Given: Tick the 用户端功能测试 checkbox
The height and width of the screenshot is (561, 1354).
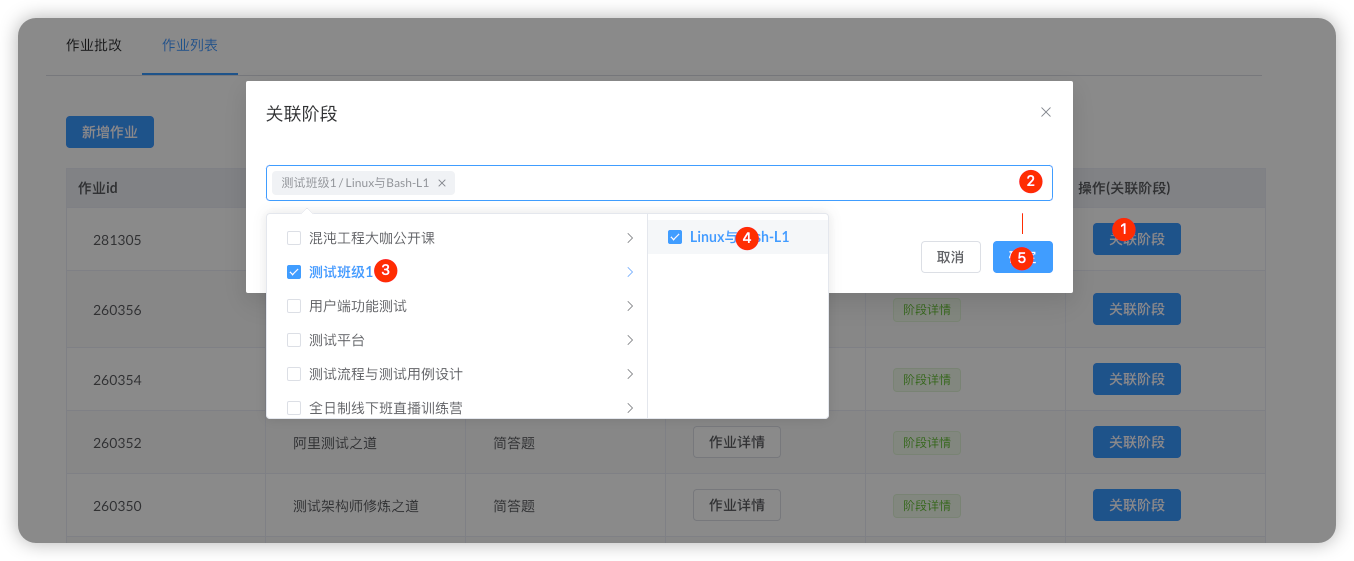Looking at the screenshot, I should point(294,306).
